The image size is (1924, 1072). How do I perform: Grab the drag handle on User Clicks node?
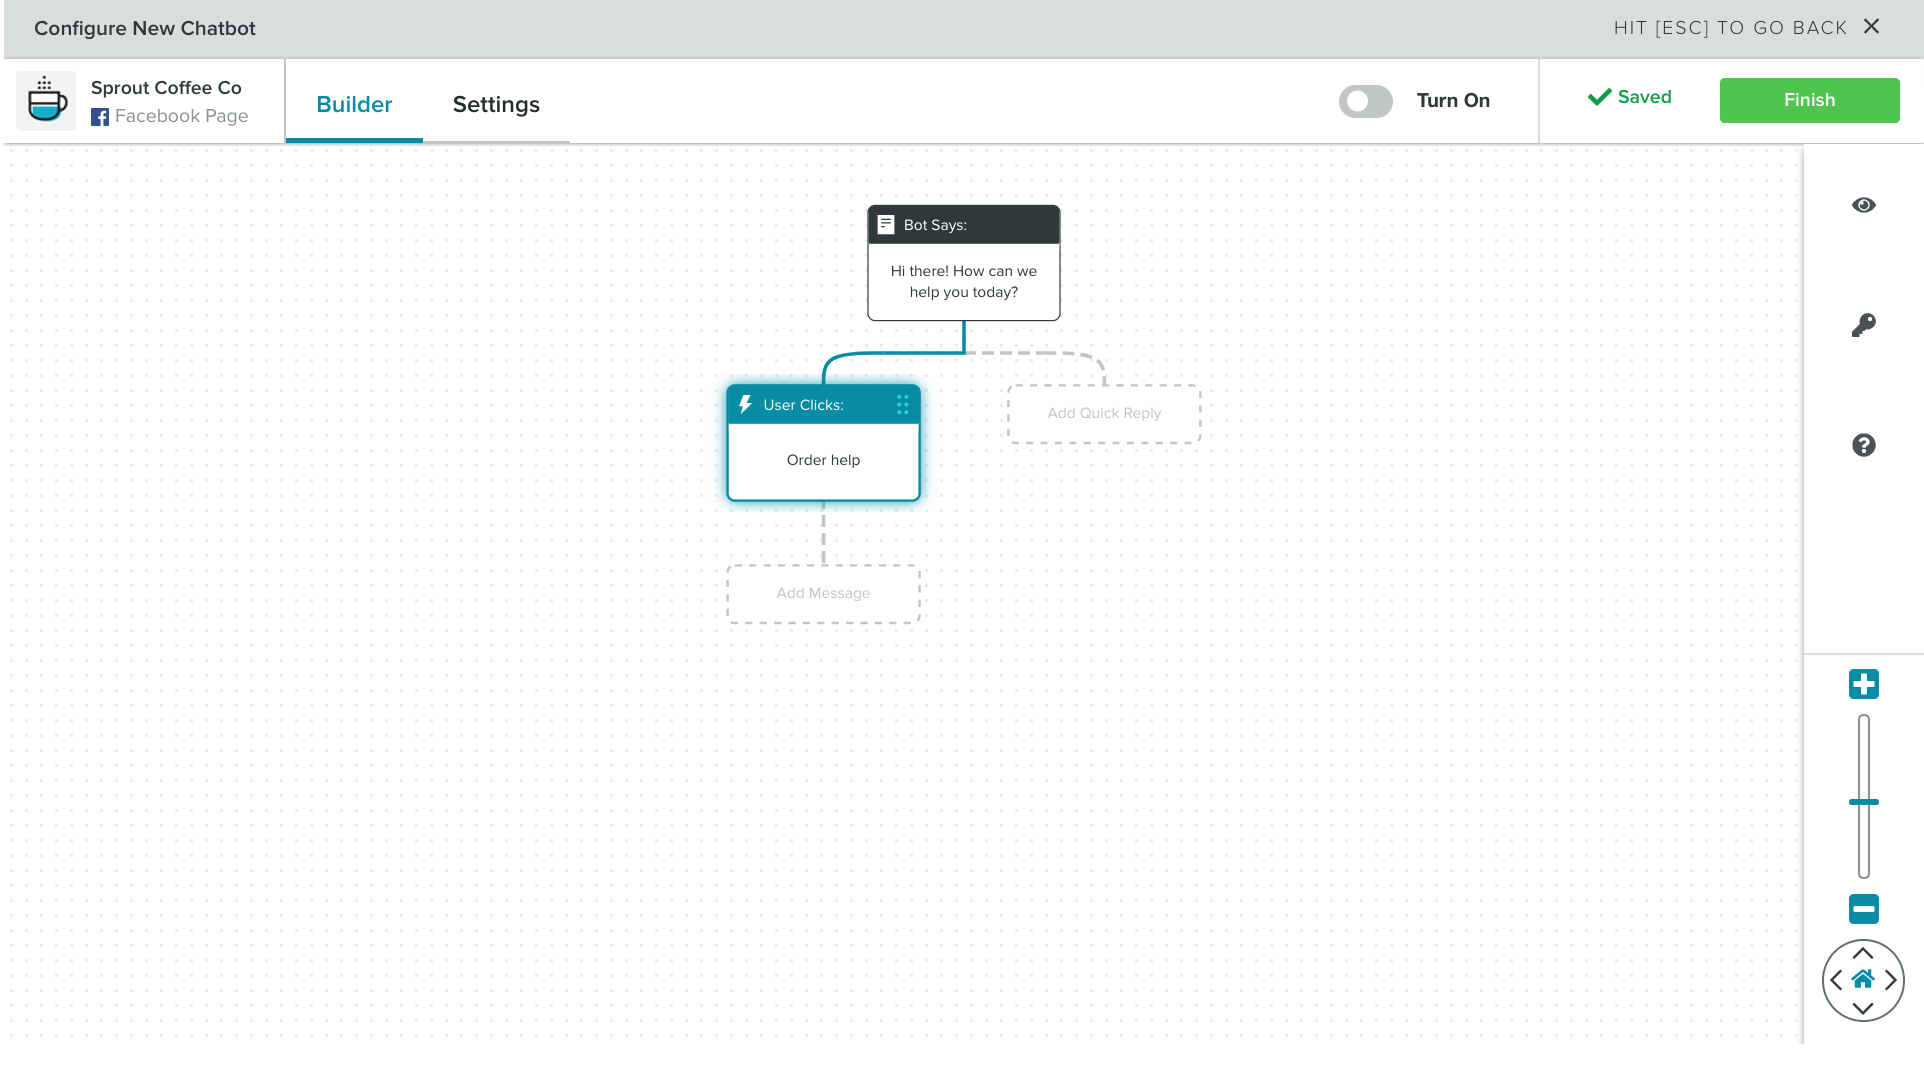point(901,404)
